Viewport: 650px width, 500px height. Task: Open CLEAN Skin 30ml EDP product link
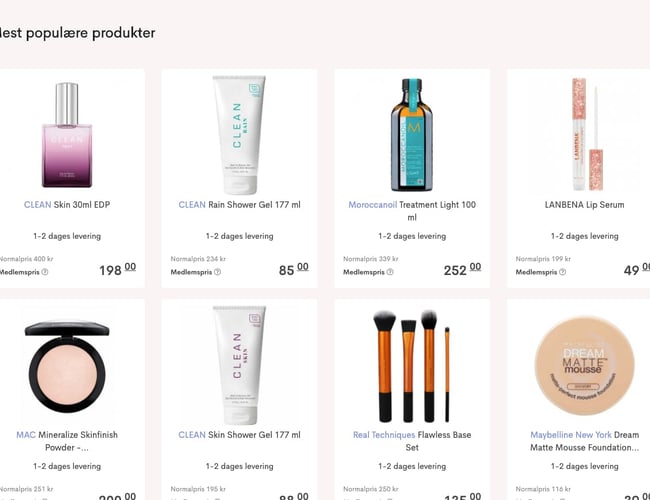67,205
